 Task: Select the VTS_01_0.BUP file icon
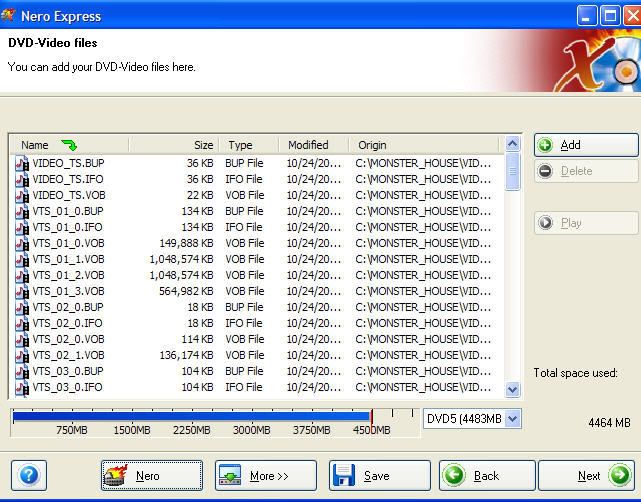point(22,211)
